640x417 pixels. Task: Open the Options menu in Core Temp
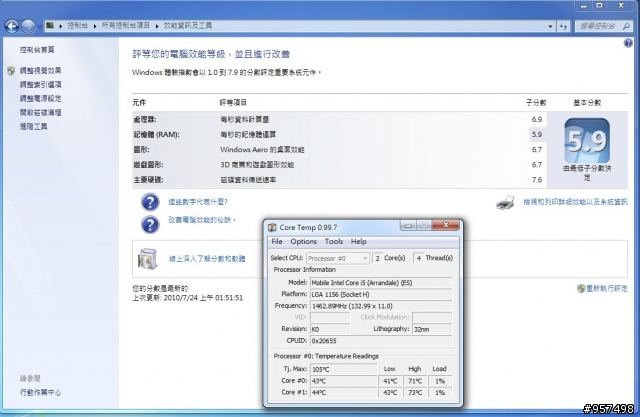click(304, 242)
